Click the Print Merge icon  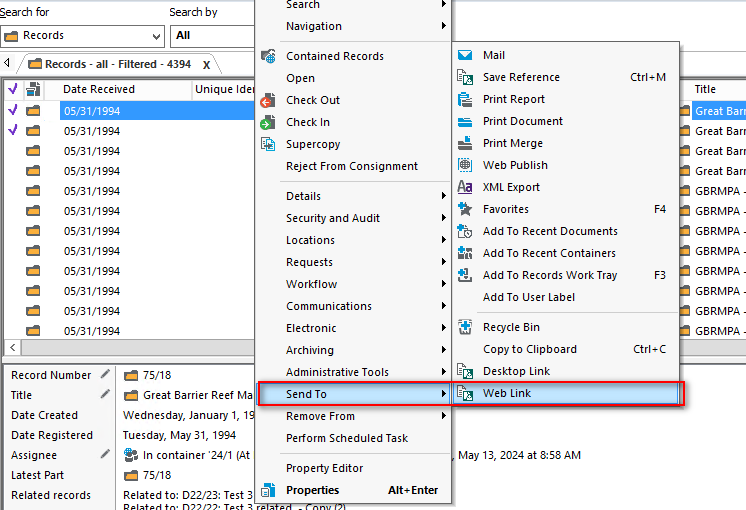click(465, 143)
